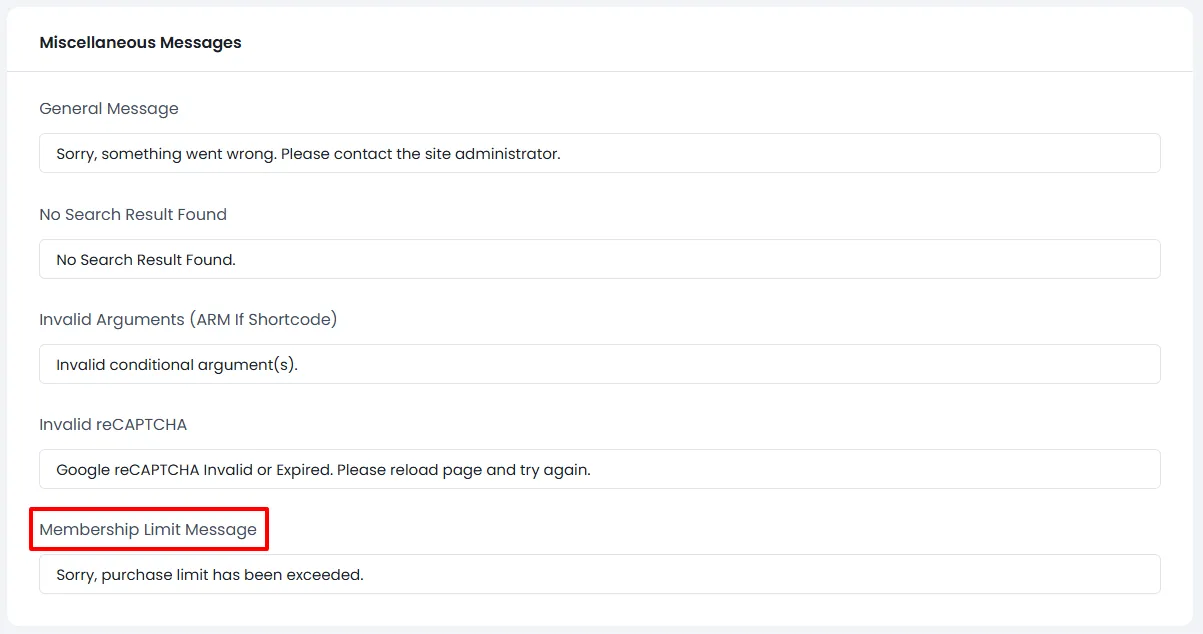Edit the Invalid reCAPTCHA message text
Viewport: 1203px width, 634px height.
598,469
